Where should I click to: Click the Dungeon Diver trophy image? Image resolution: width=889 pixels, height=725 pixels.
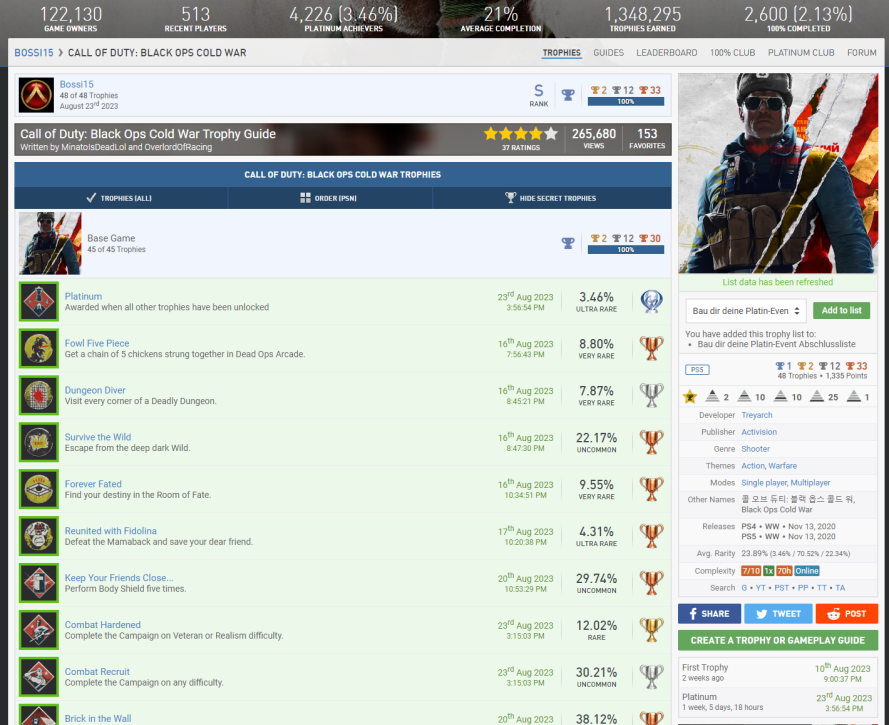(x=39, y=396)
